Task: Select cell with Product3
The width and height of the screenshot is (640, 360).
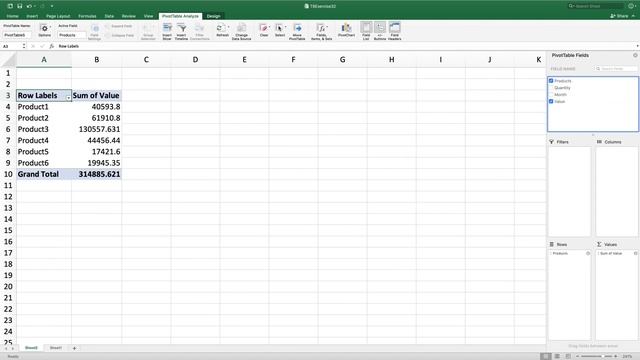Action: click(x=44, y=129)
